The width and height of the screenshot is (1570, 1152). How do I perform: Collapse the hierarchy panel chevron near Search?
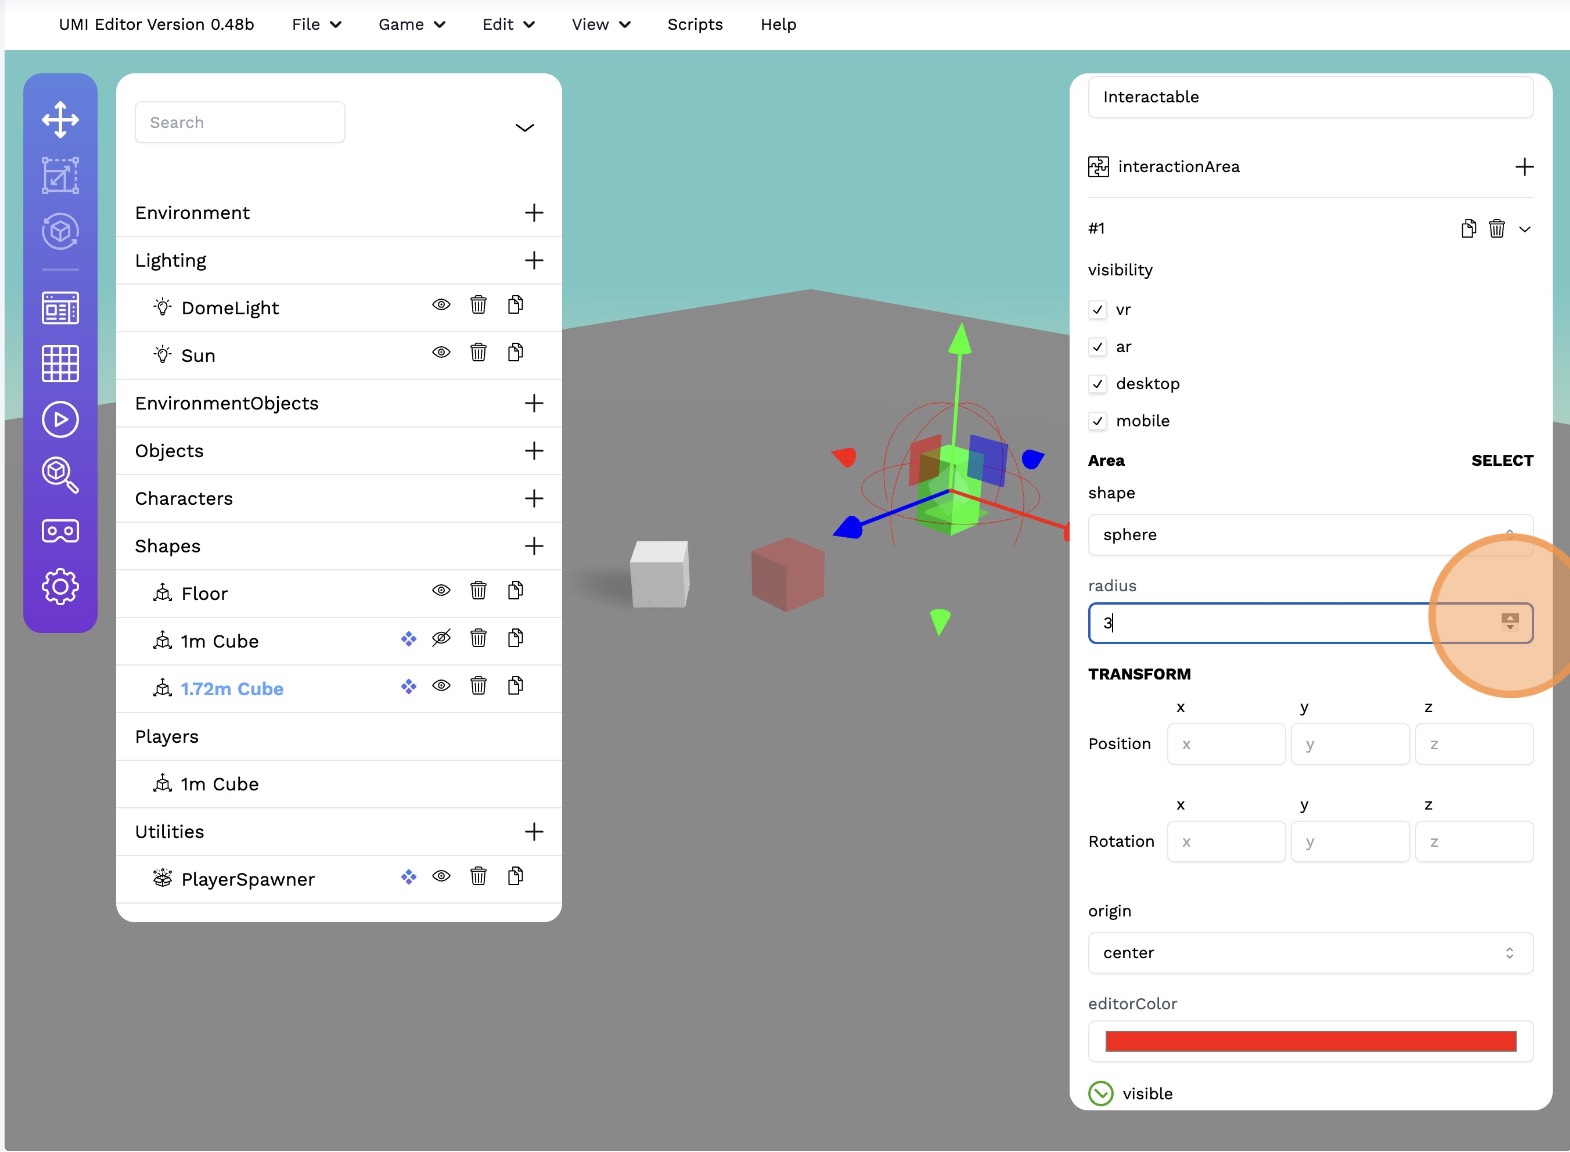524,128
